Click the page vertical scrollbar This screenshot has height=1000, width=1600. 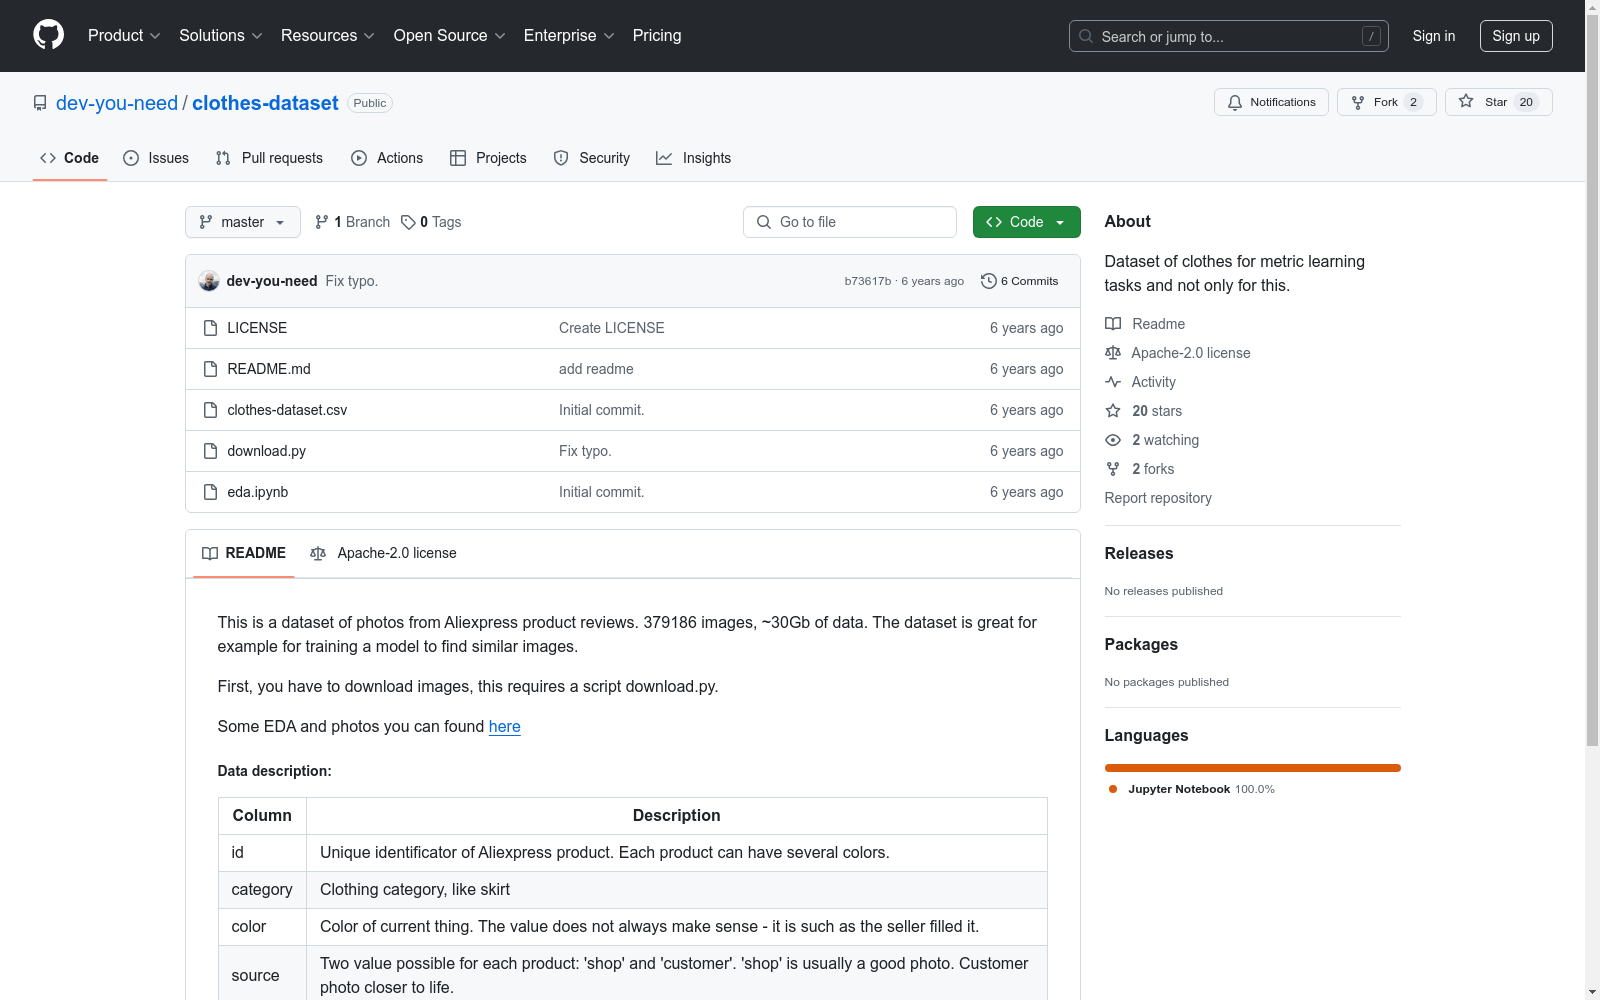click(1593, 380)
